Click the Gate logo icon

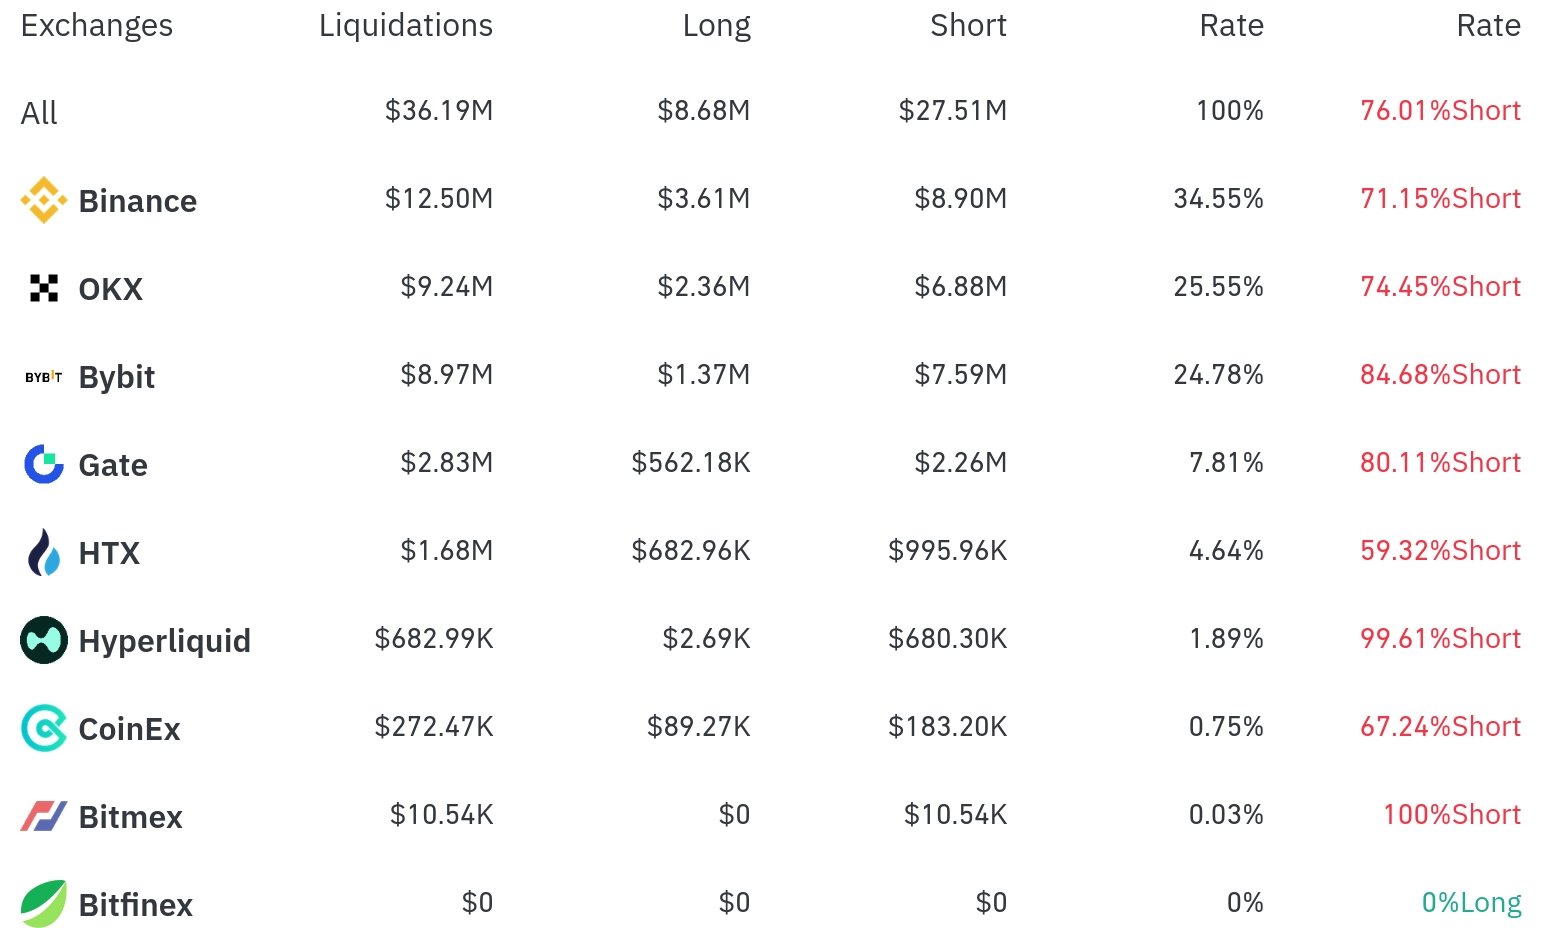44,464
